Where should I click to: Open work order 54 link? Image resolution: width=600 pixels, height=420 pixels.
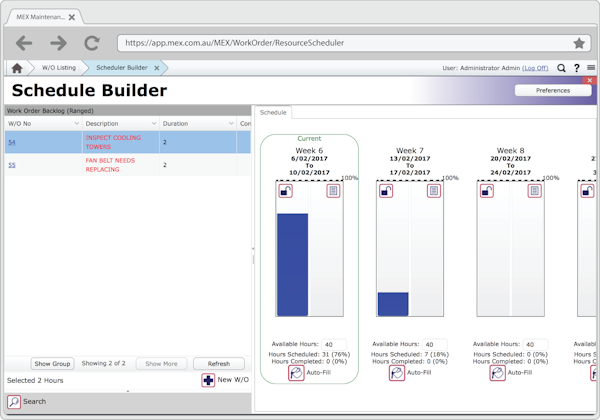12,142
